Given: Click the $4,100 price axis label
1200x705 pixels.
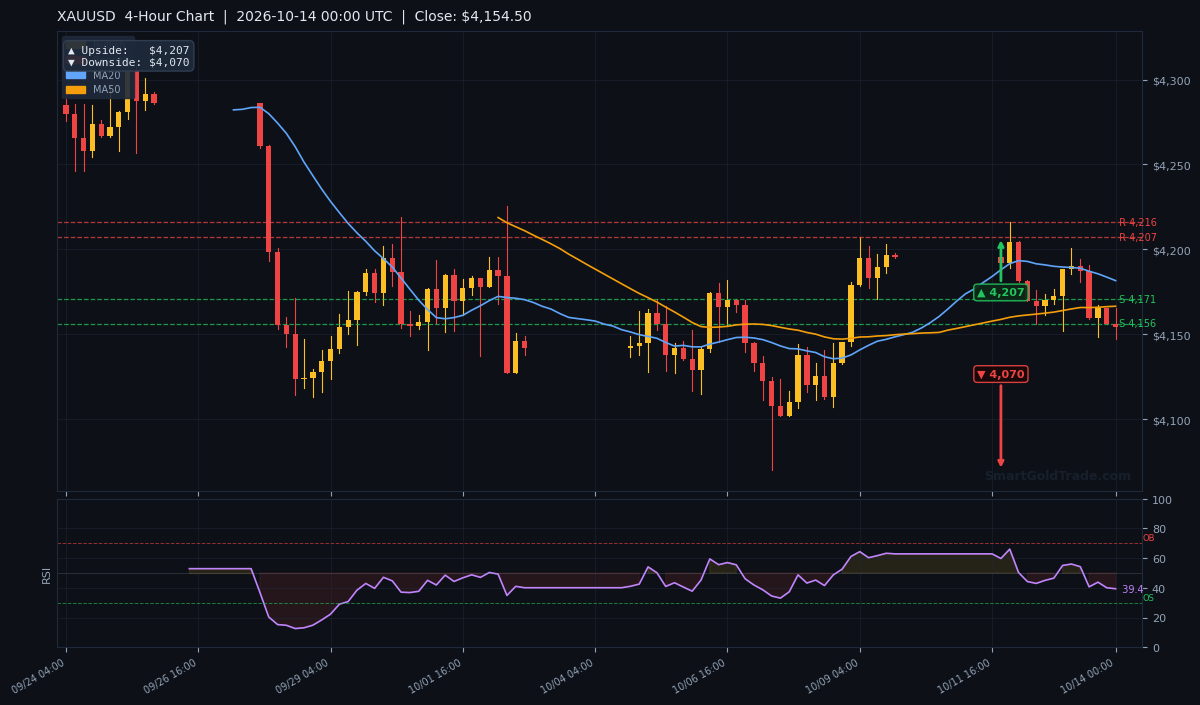Looking at the screenshot, I should [x=1171, y=421].
